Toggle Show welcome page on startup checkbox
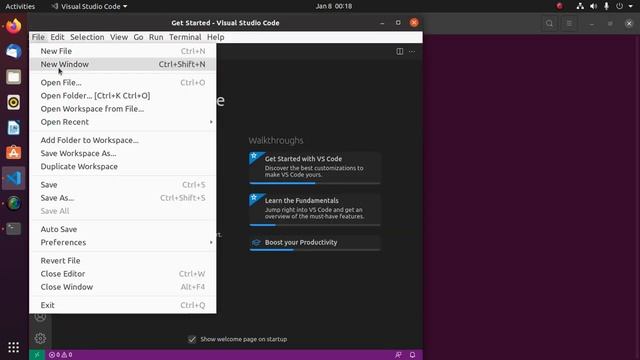The image size is (640, 360). pos(192,339)
